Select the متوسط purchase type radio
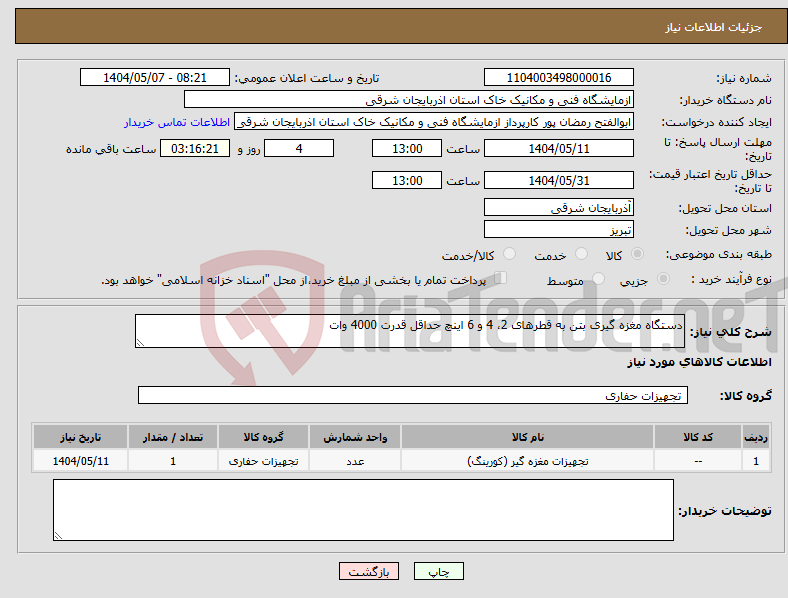 point(598,278)
